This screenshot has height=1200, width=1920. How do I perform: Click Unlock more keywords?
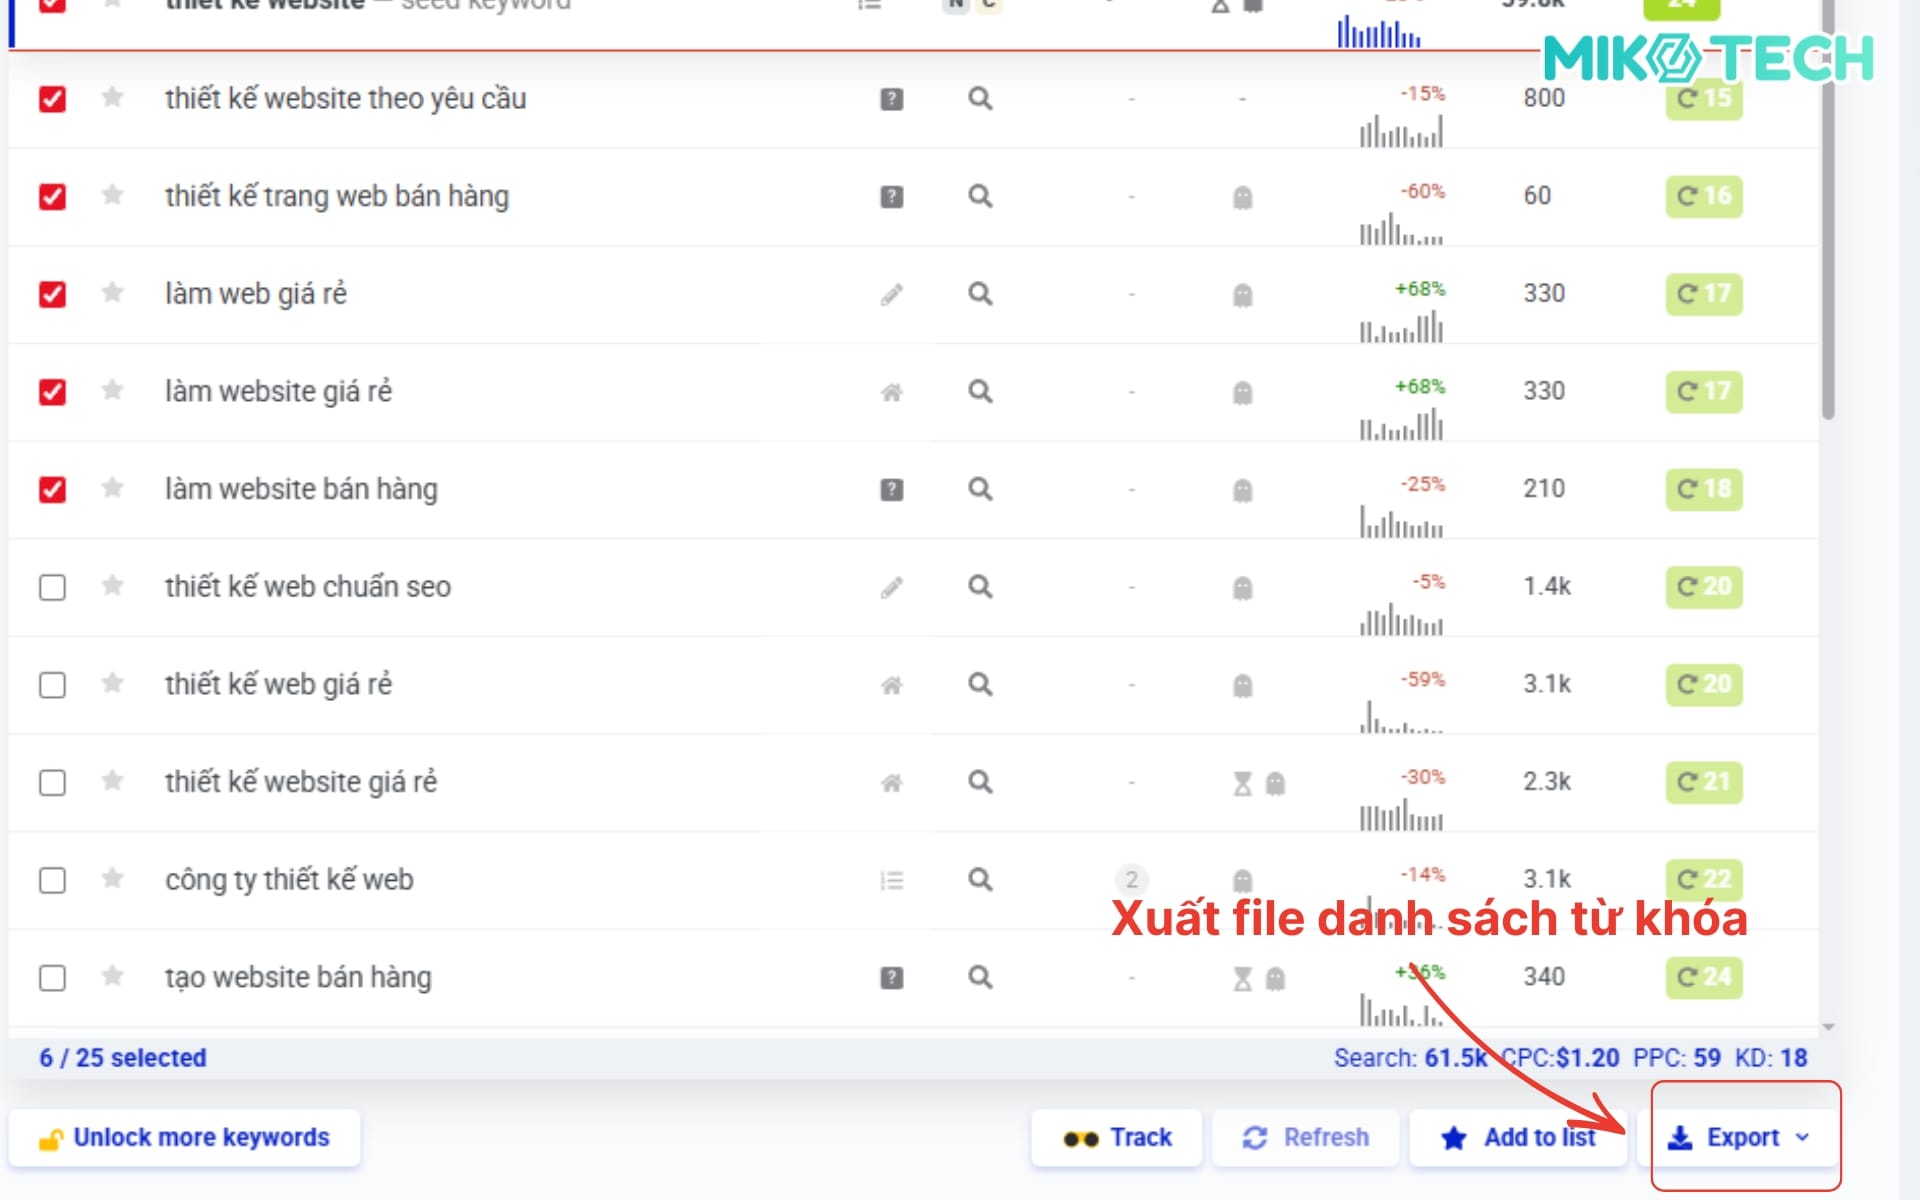(x=186, y=1137)
